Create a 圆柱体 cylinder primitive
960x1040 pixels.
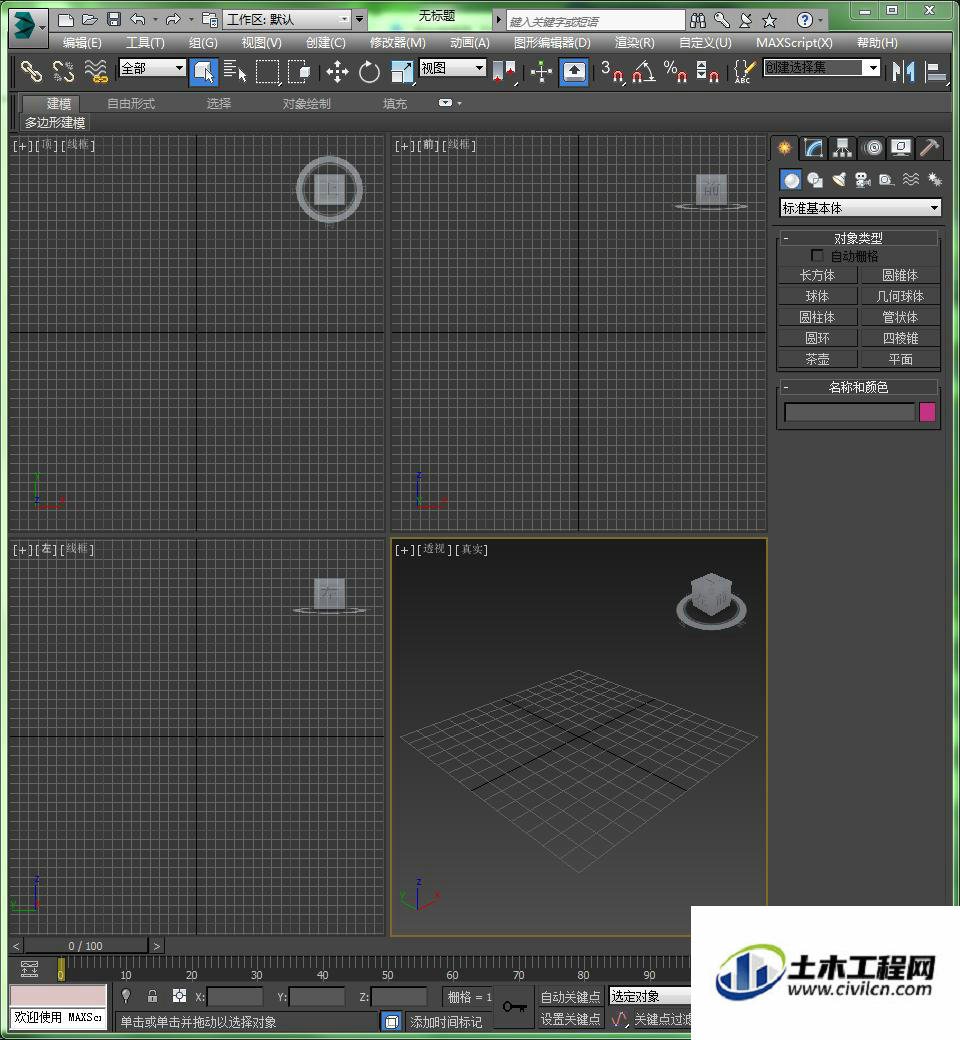coord(817,318)
